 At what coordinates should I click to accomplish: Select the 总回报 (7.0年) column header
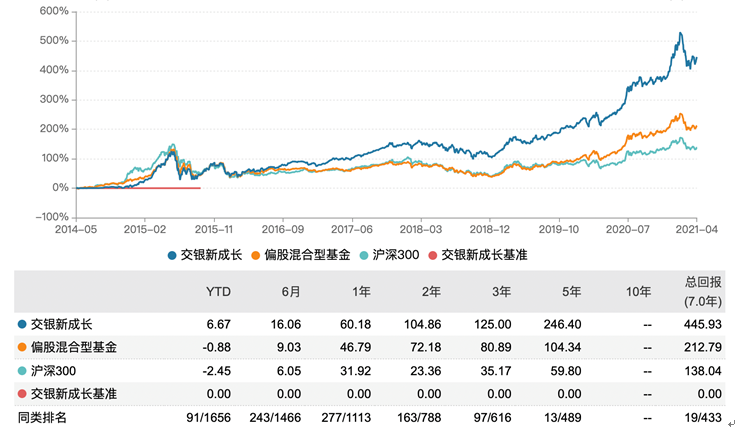pyautogui.click(x=702, y=292)
